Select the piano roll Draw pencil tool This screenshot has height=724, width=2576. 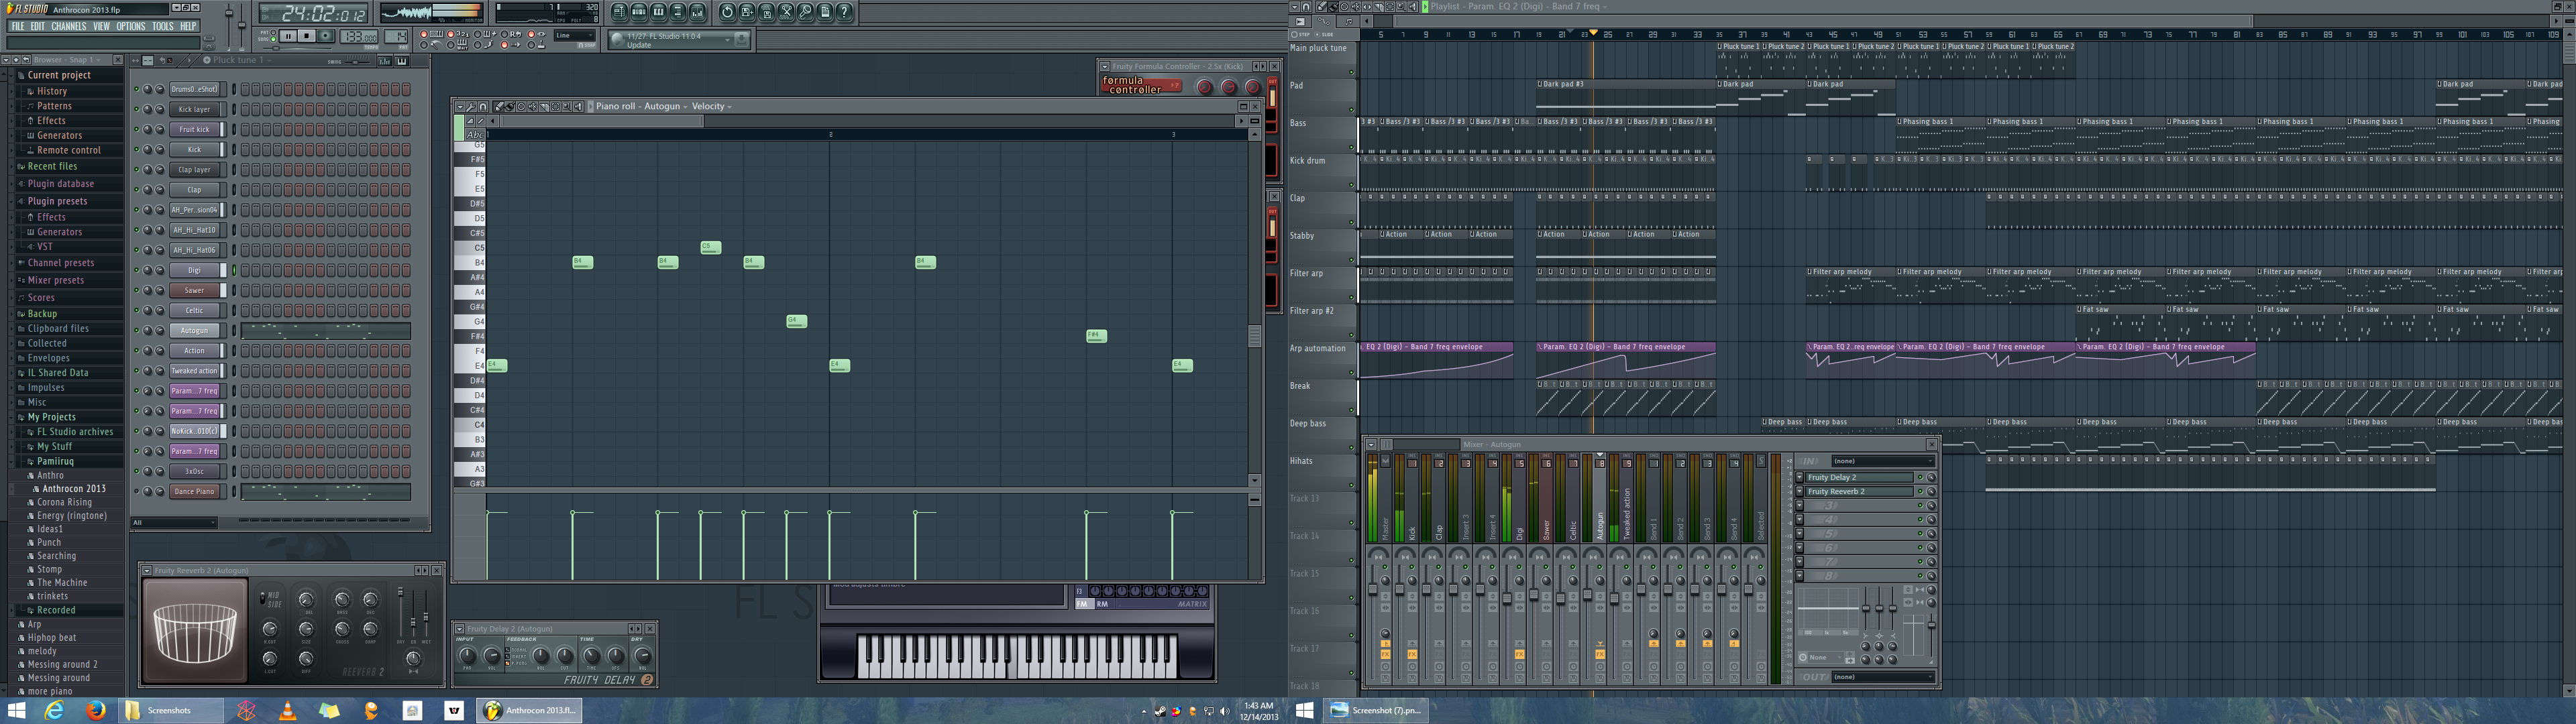[x=499, y=107]
